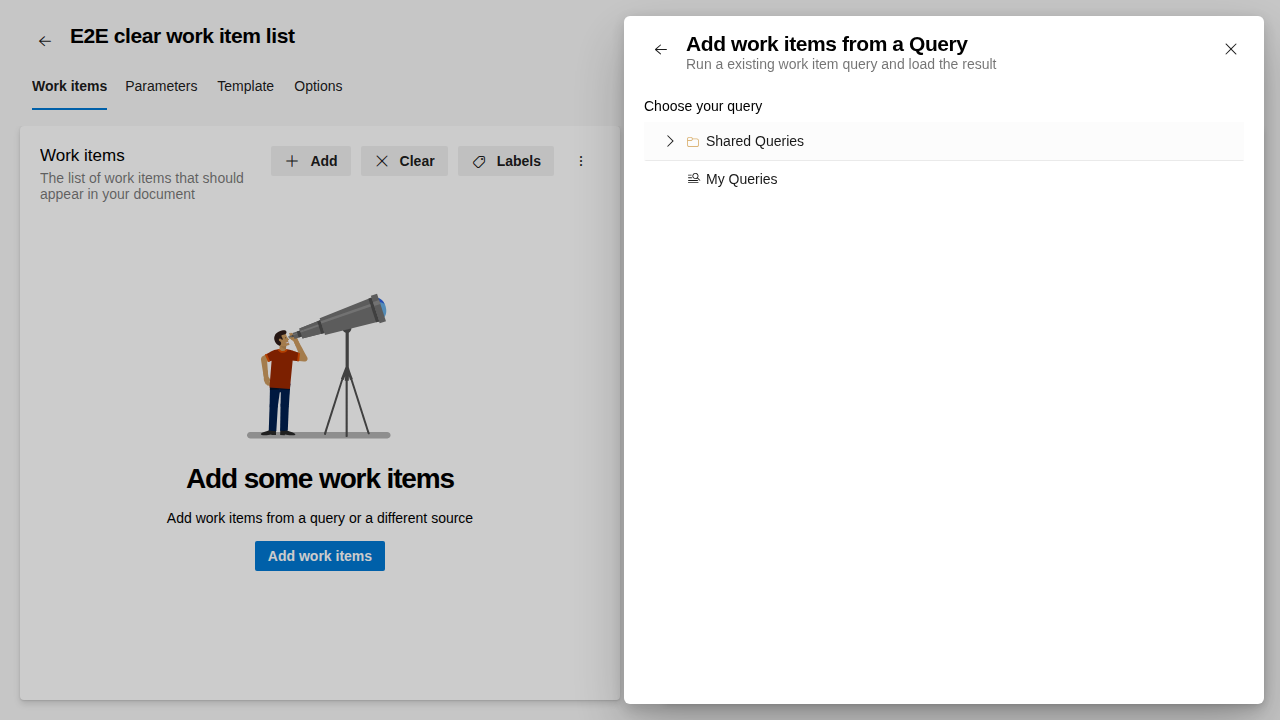Expand the Shared Queries tree node
Screen dimensions: 1280x720
pos(670,141)
